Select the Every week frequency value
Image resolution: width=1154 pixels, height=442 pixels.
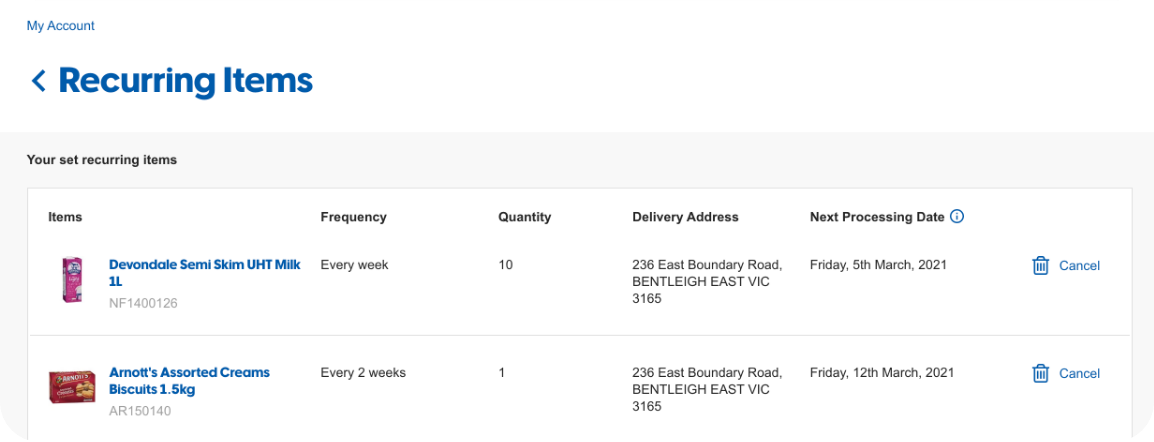coord(354,266)
